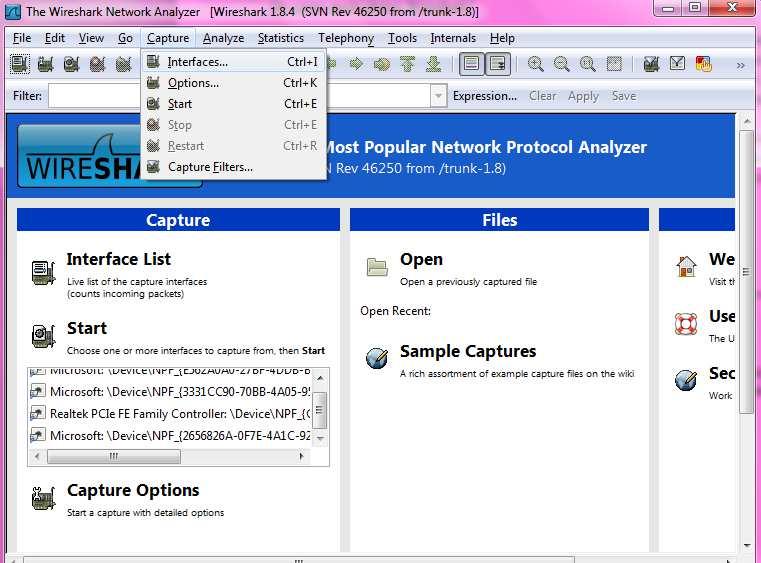The width and height of the screenshot is (761, 563).
Task: Open the Analyze menu
Action: pyautogui.click(x=223, y=38)
